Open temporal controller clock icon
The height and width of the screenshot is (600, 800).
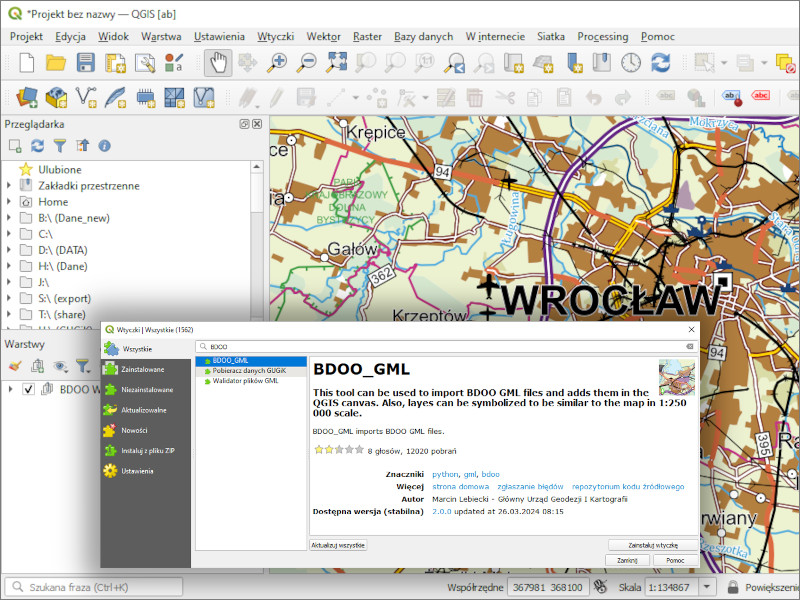[x=631, y=63]
